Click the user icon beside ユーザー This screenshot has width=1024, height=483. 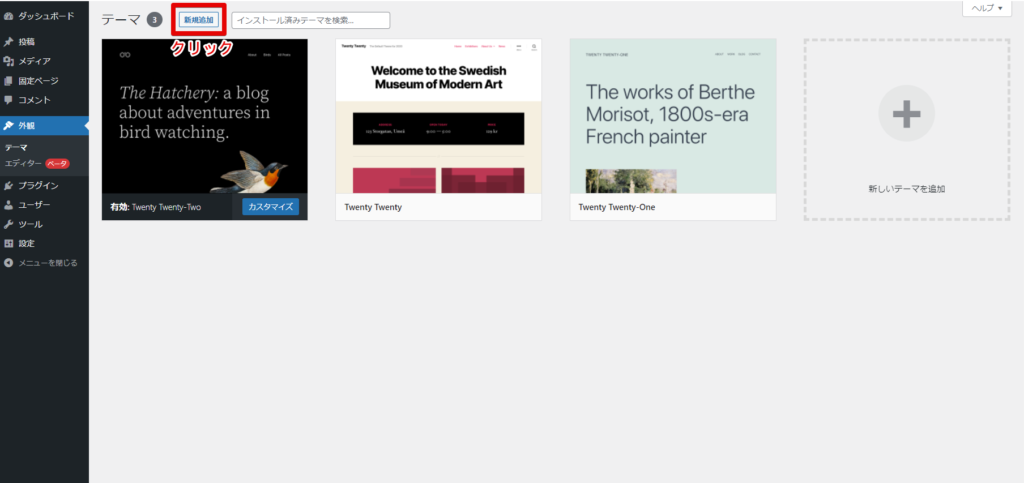[8, 205]
